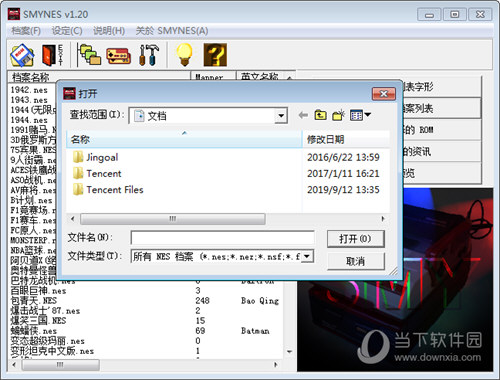Click the open ROM floppy disk icon
This screenshot has width=500, height=380.
22,55
